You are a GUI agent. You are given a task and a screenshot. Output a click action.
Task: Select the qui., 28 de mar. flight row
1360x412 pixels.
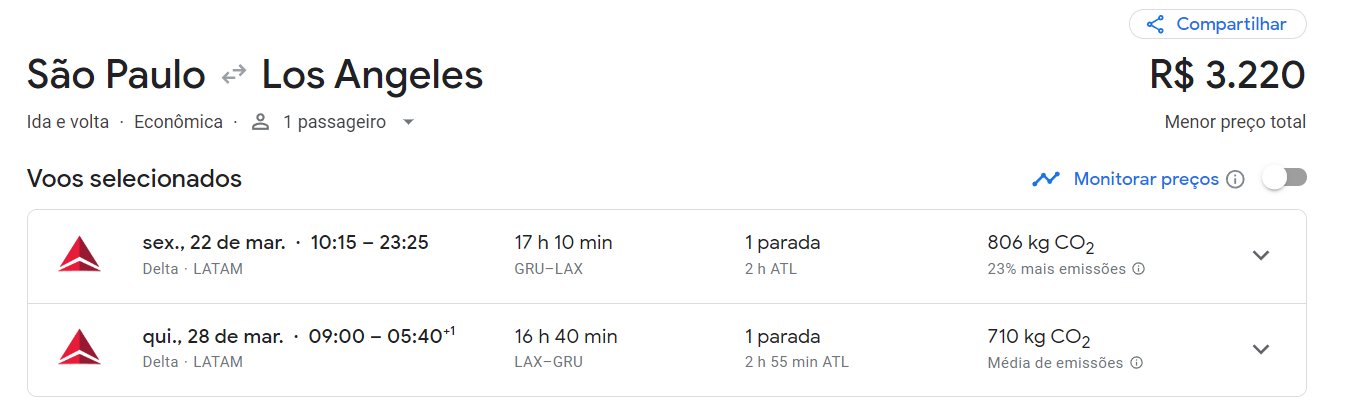pyautogui.click(x=666, y=350)
